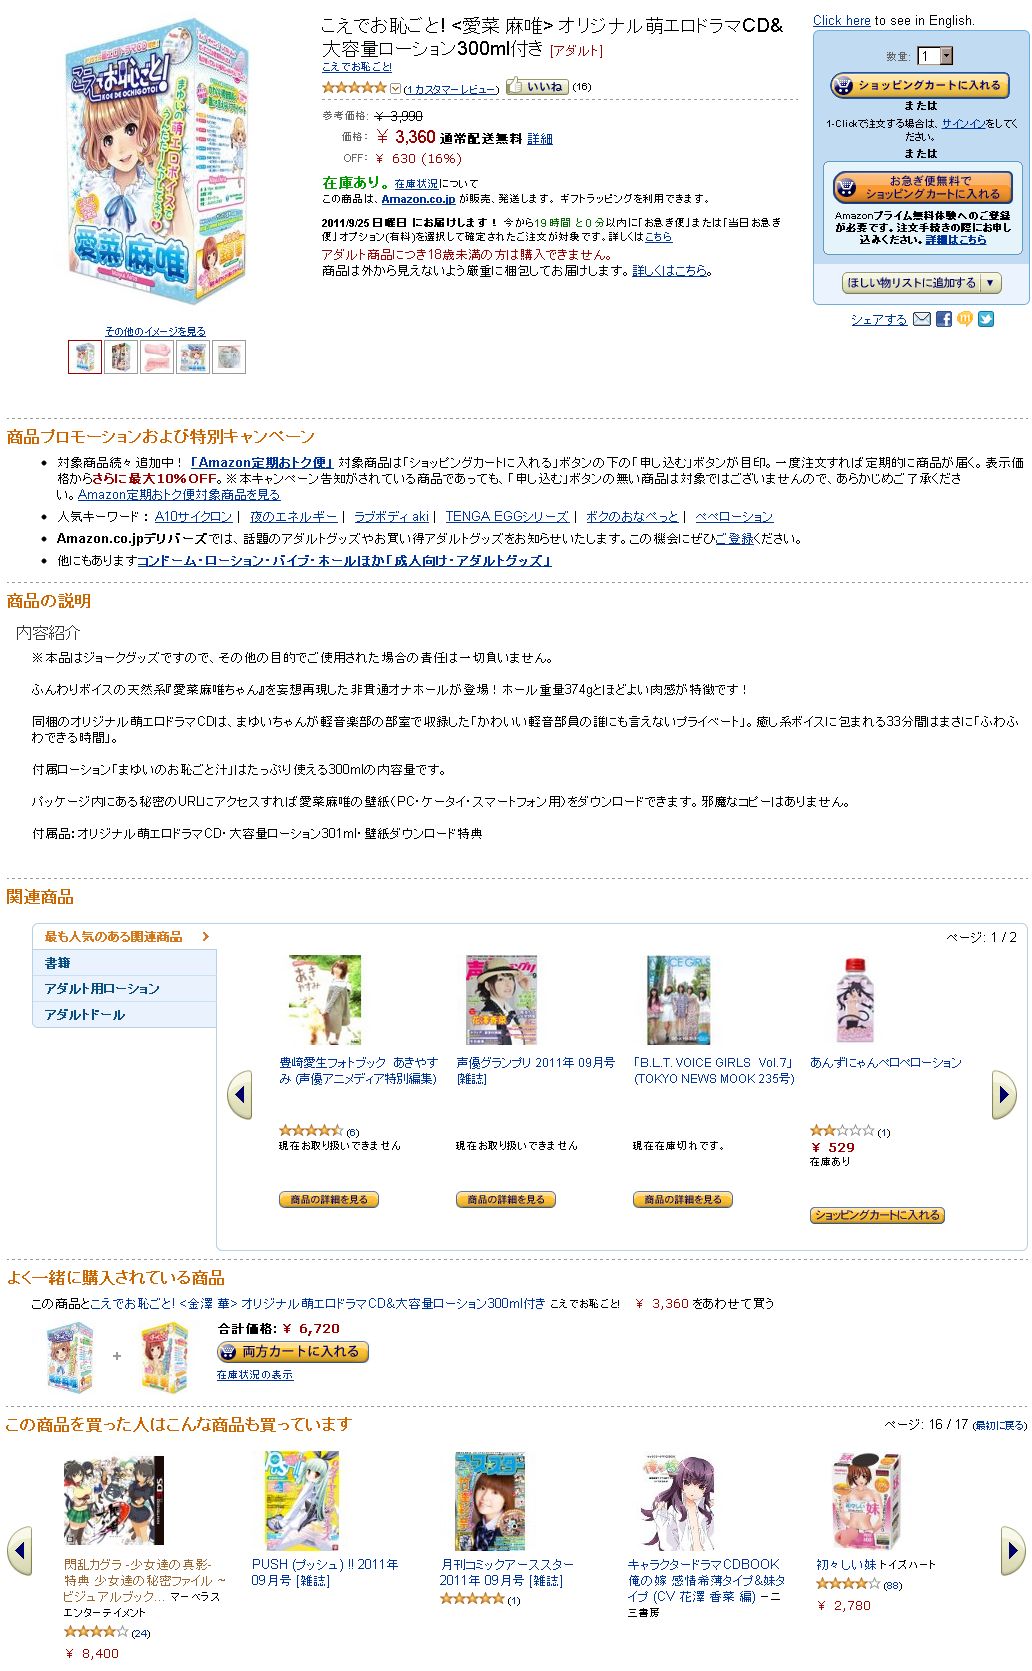Click the related products right arrow
This screenshot has width=1032, height=1671.
coord(1003,1095)
